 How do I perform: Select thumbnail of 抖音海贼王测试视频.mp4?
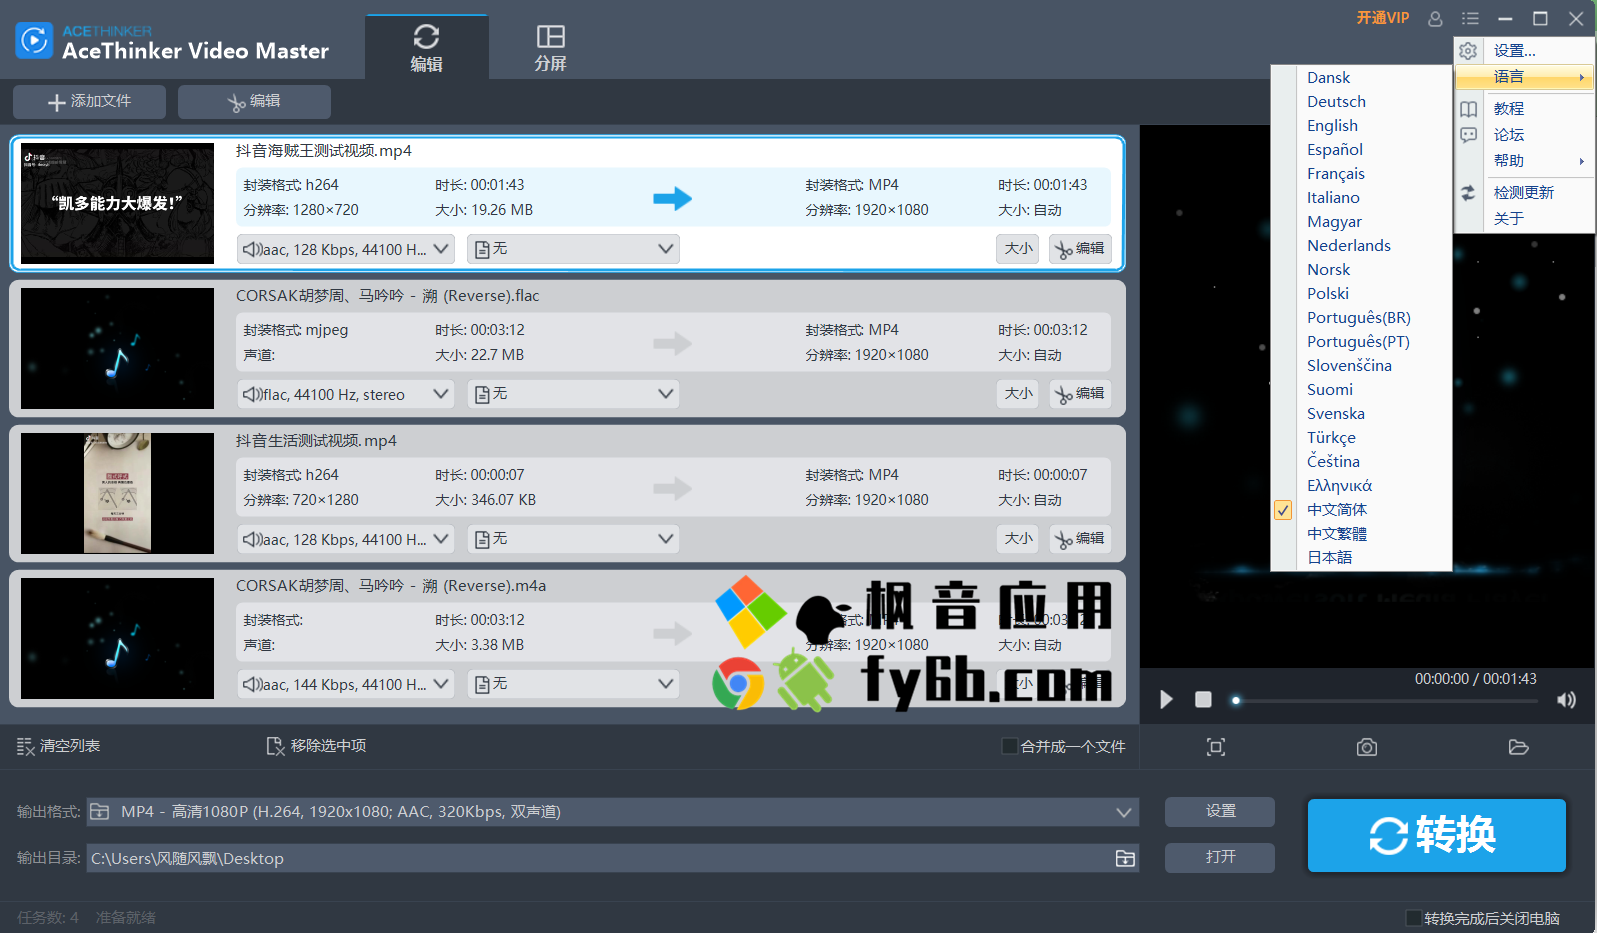pos(117,203)
